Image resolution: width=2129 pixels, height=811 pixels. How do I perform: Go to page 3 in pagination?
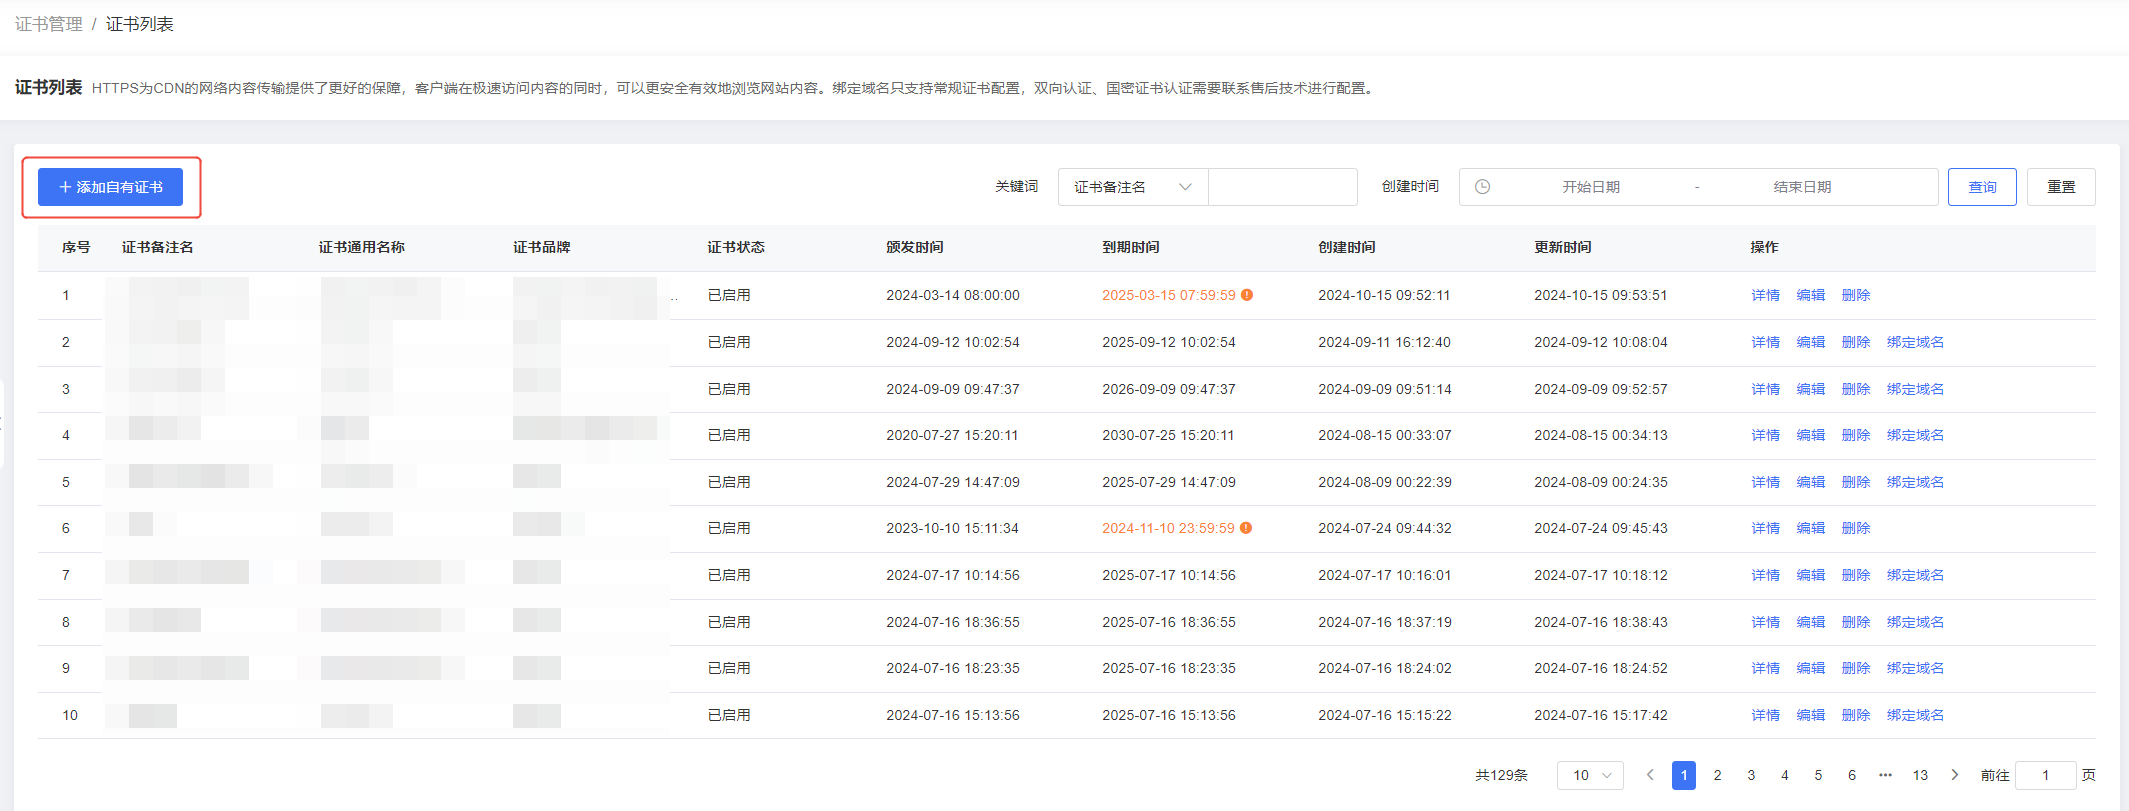[1751, 775]
